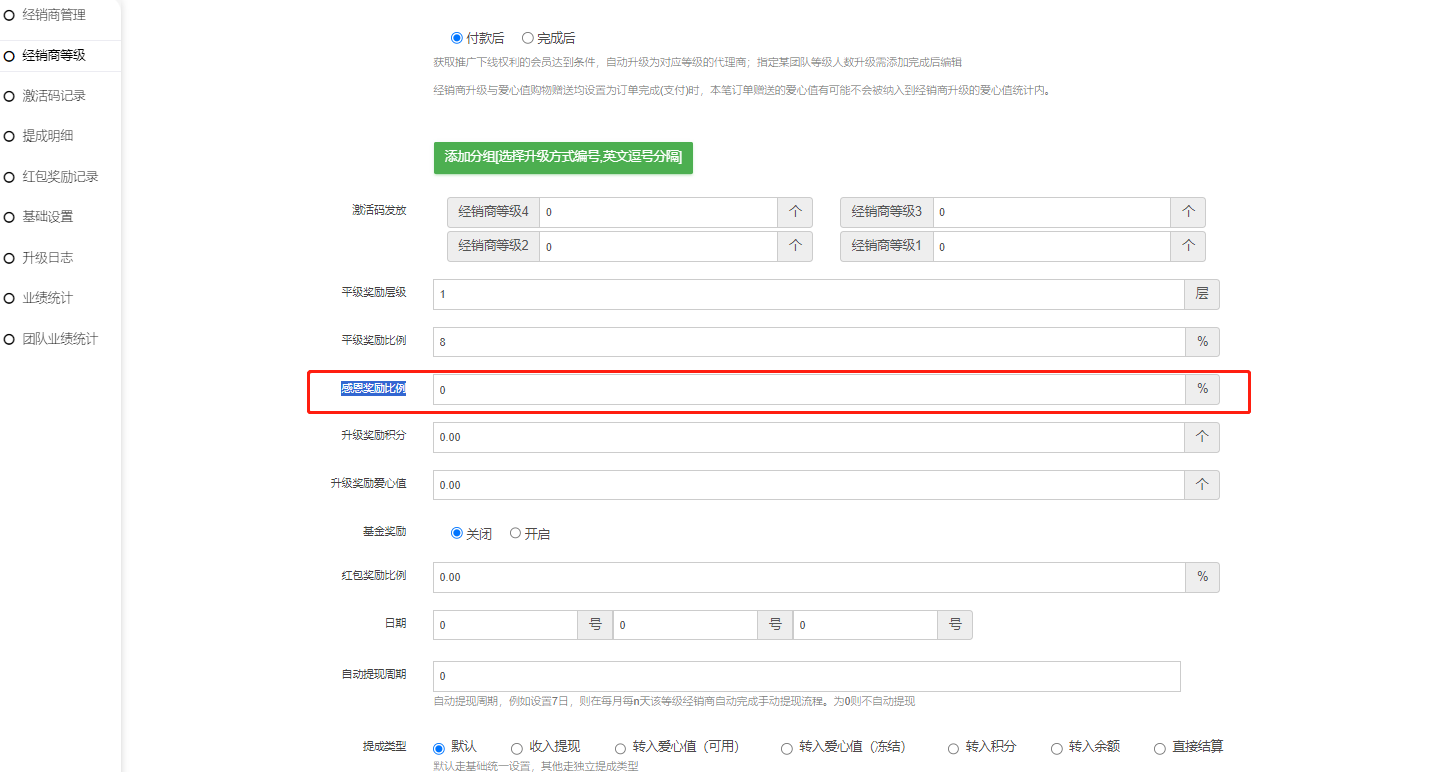The width and height of the screenshot is (1454, 772).
Task: Select the 付款后 radio option
Action: point(457,38)
